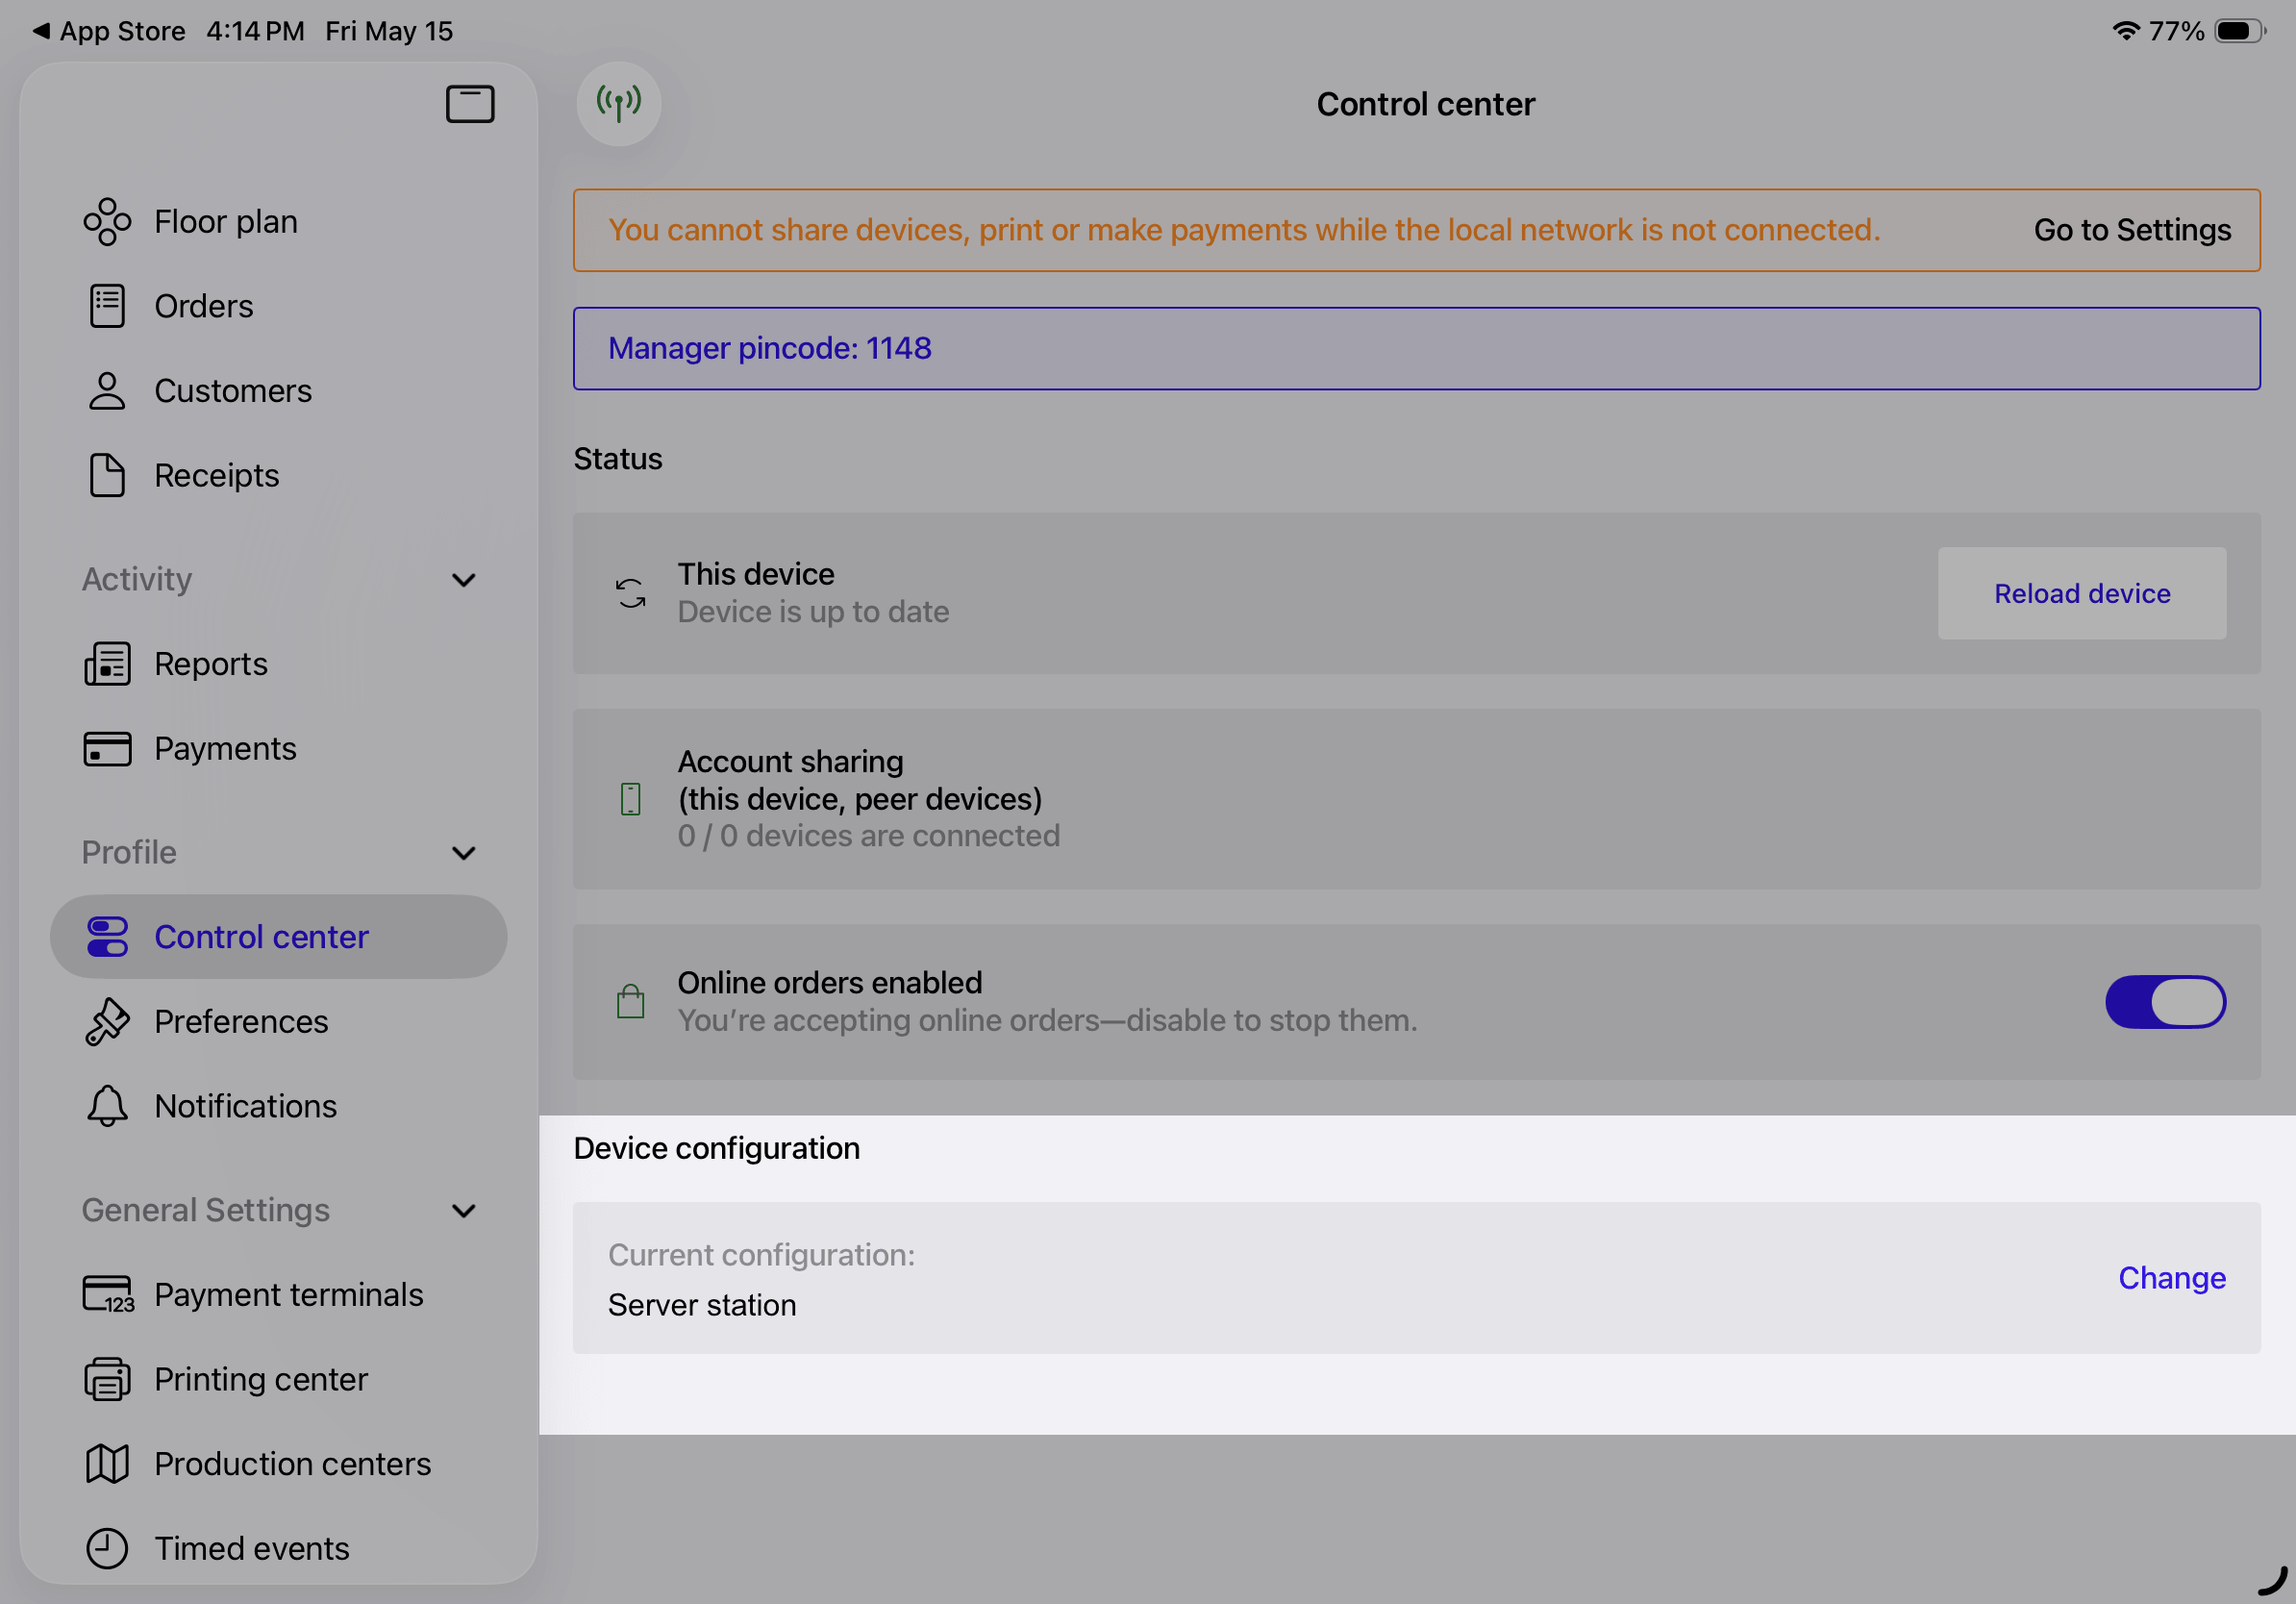Image resolution: width=2296 pixels, height=1604 pixels.
Task: Open the Preferences paintbrush icon
Action: tap(107, 1022)
